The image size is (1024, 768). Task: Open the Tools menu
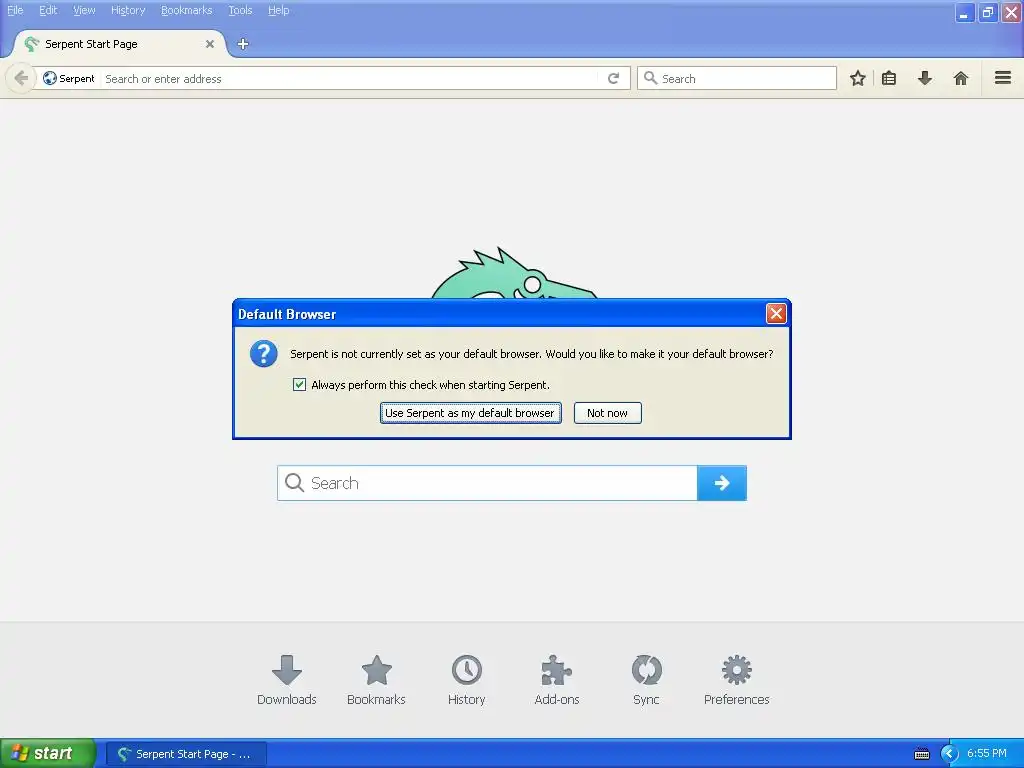[240, 10]
